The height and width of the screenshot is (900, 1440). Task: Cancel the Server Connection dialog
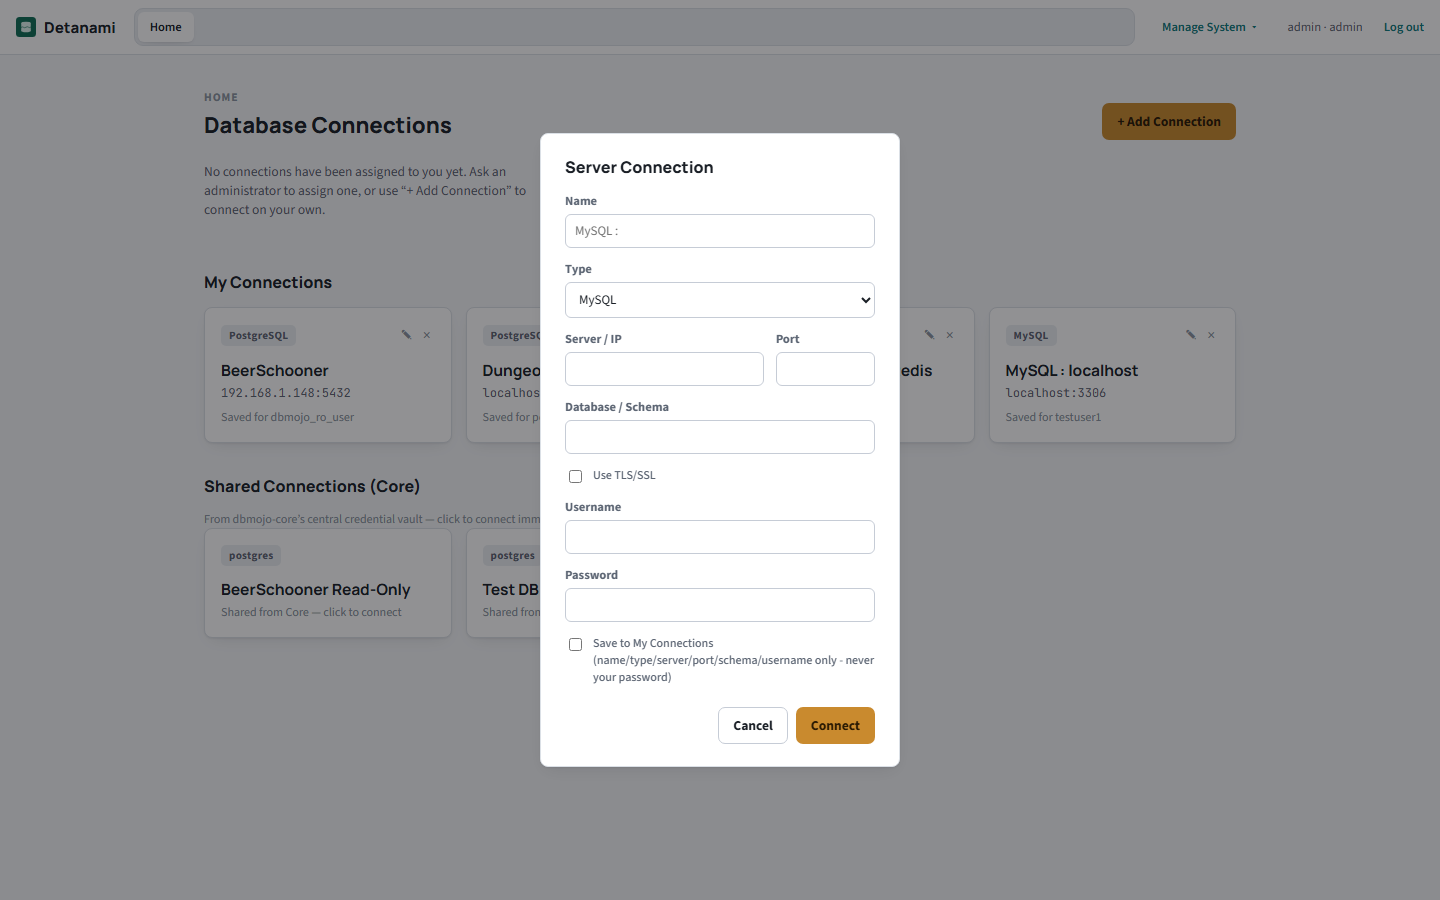tap(753, 726)
